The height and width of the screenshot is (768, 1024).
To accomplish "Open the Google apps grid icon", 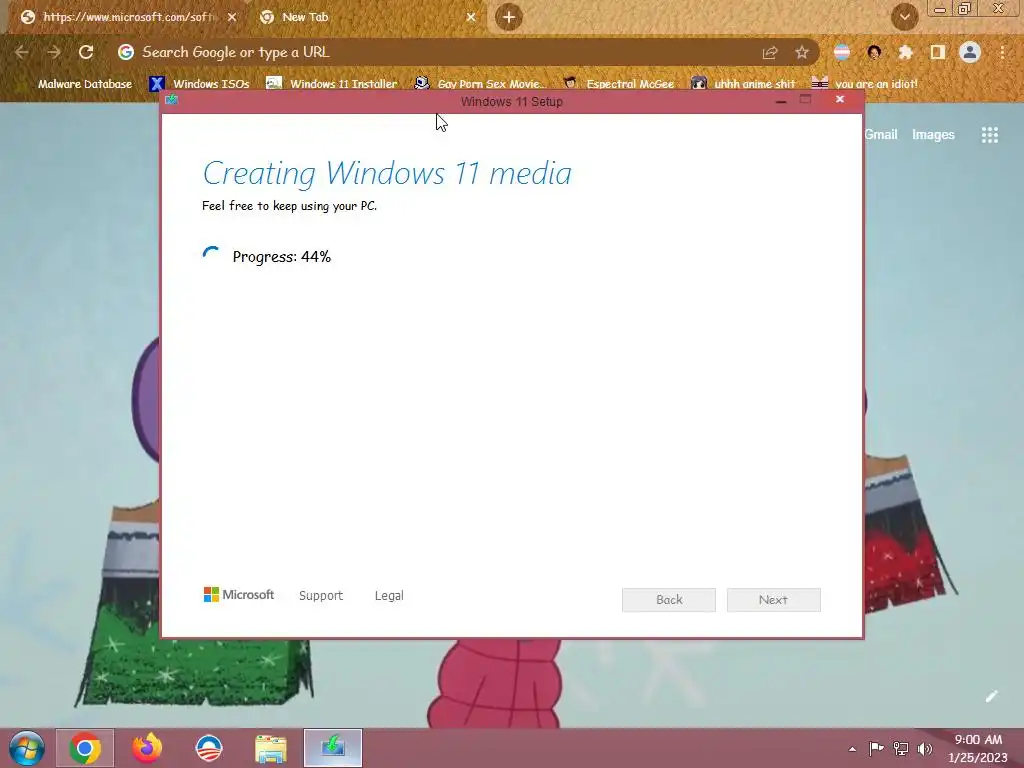I will pyautogui.click(x=989, y=135).
